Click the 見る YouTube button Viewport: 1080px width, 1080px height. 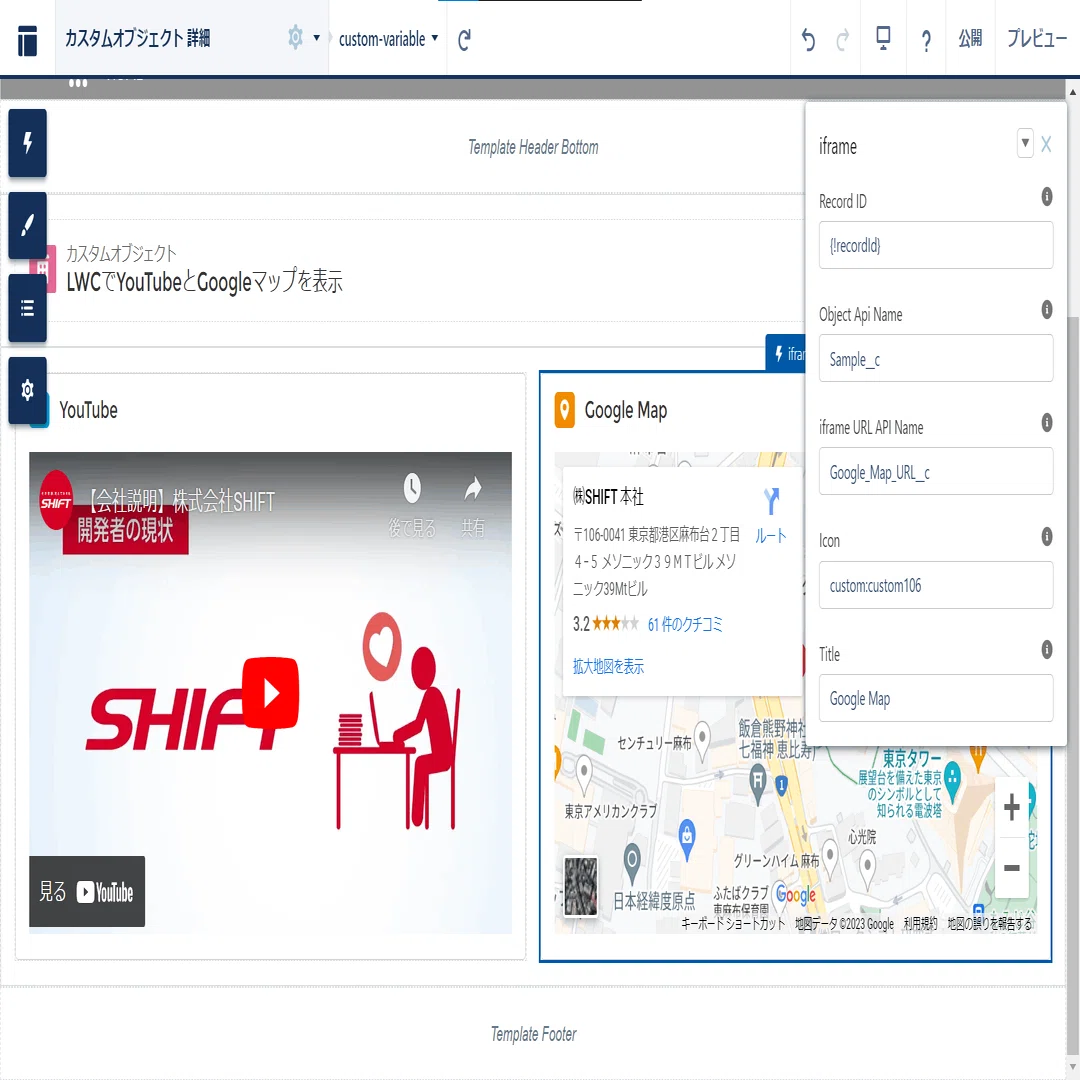[x=87, y=891]
